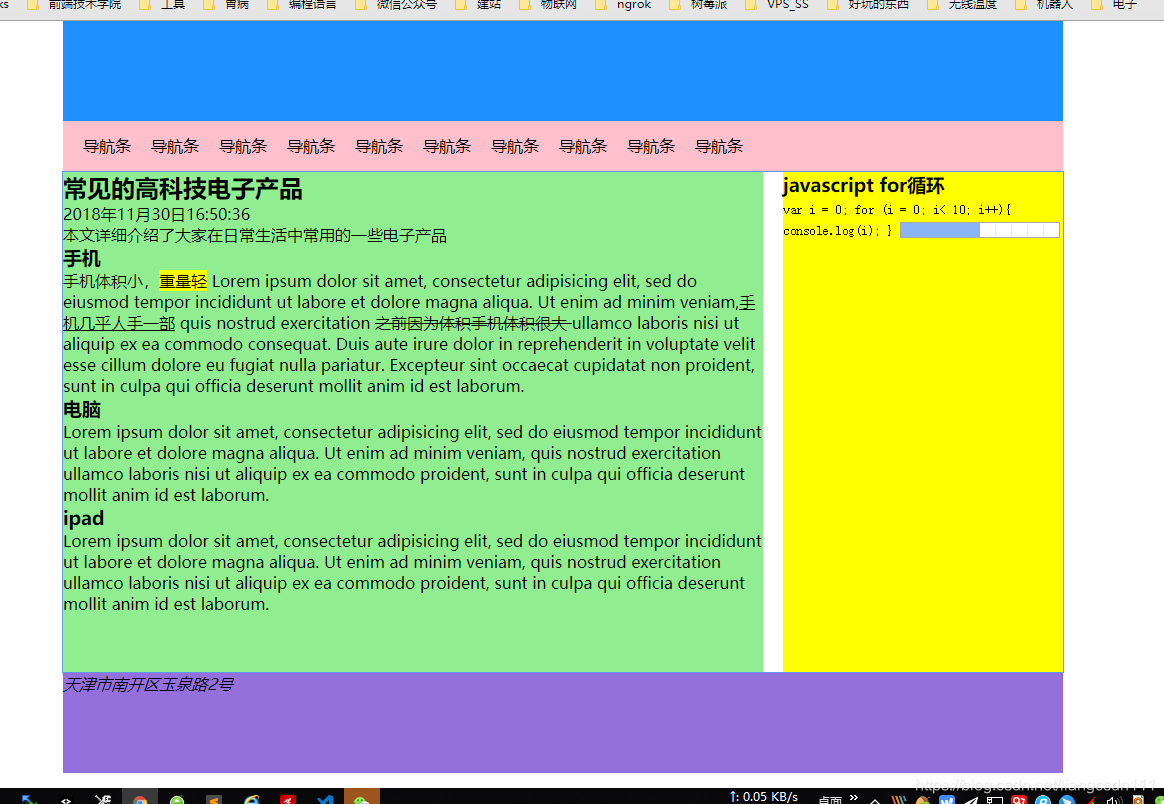Click the footer address 天津市南开区玉泉路2号
The image size is (1164, 804).
point(148,684)
